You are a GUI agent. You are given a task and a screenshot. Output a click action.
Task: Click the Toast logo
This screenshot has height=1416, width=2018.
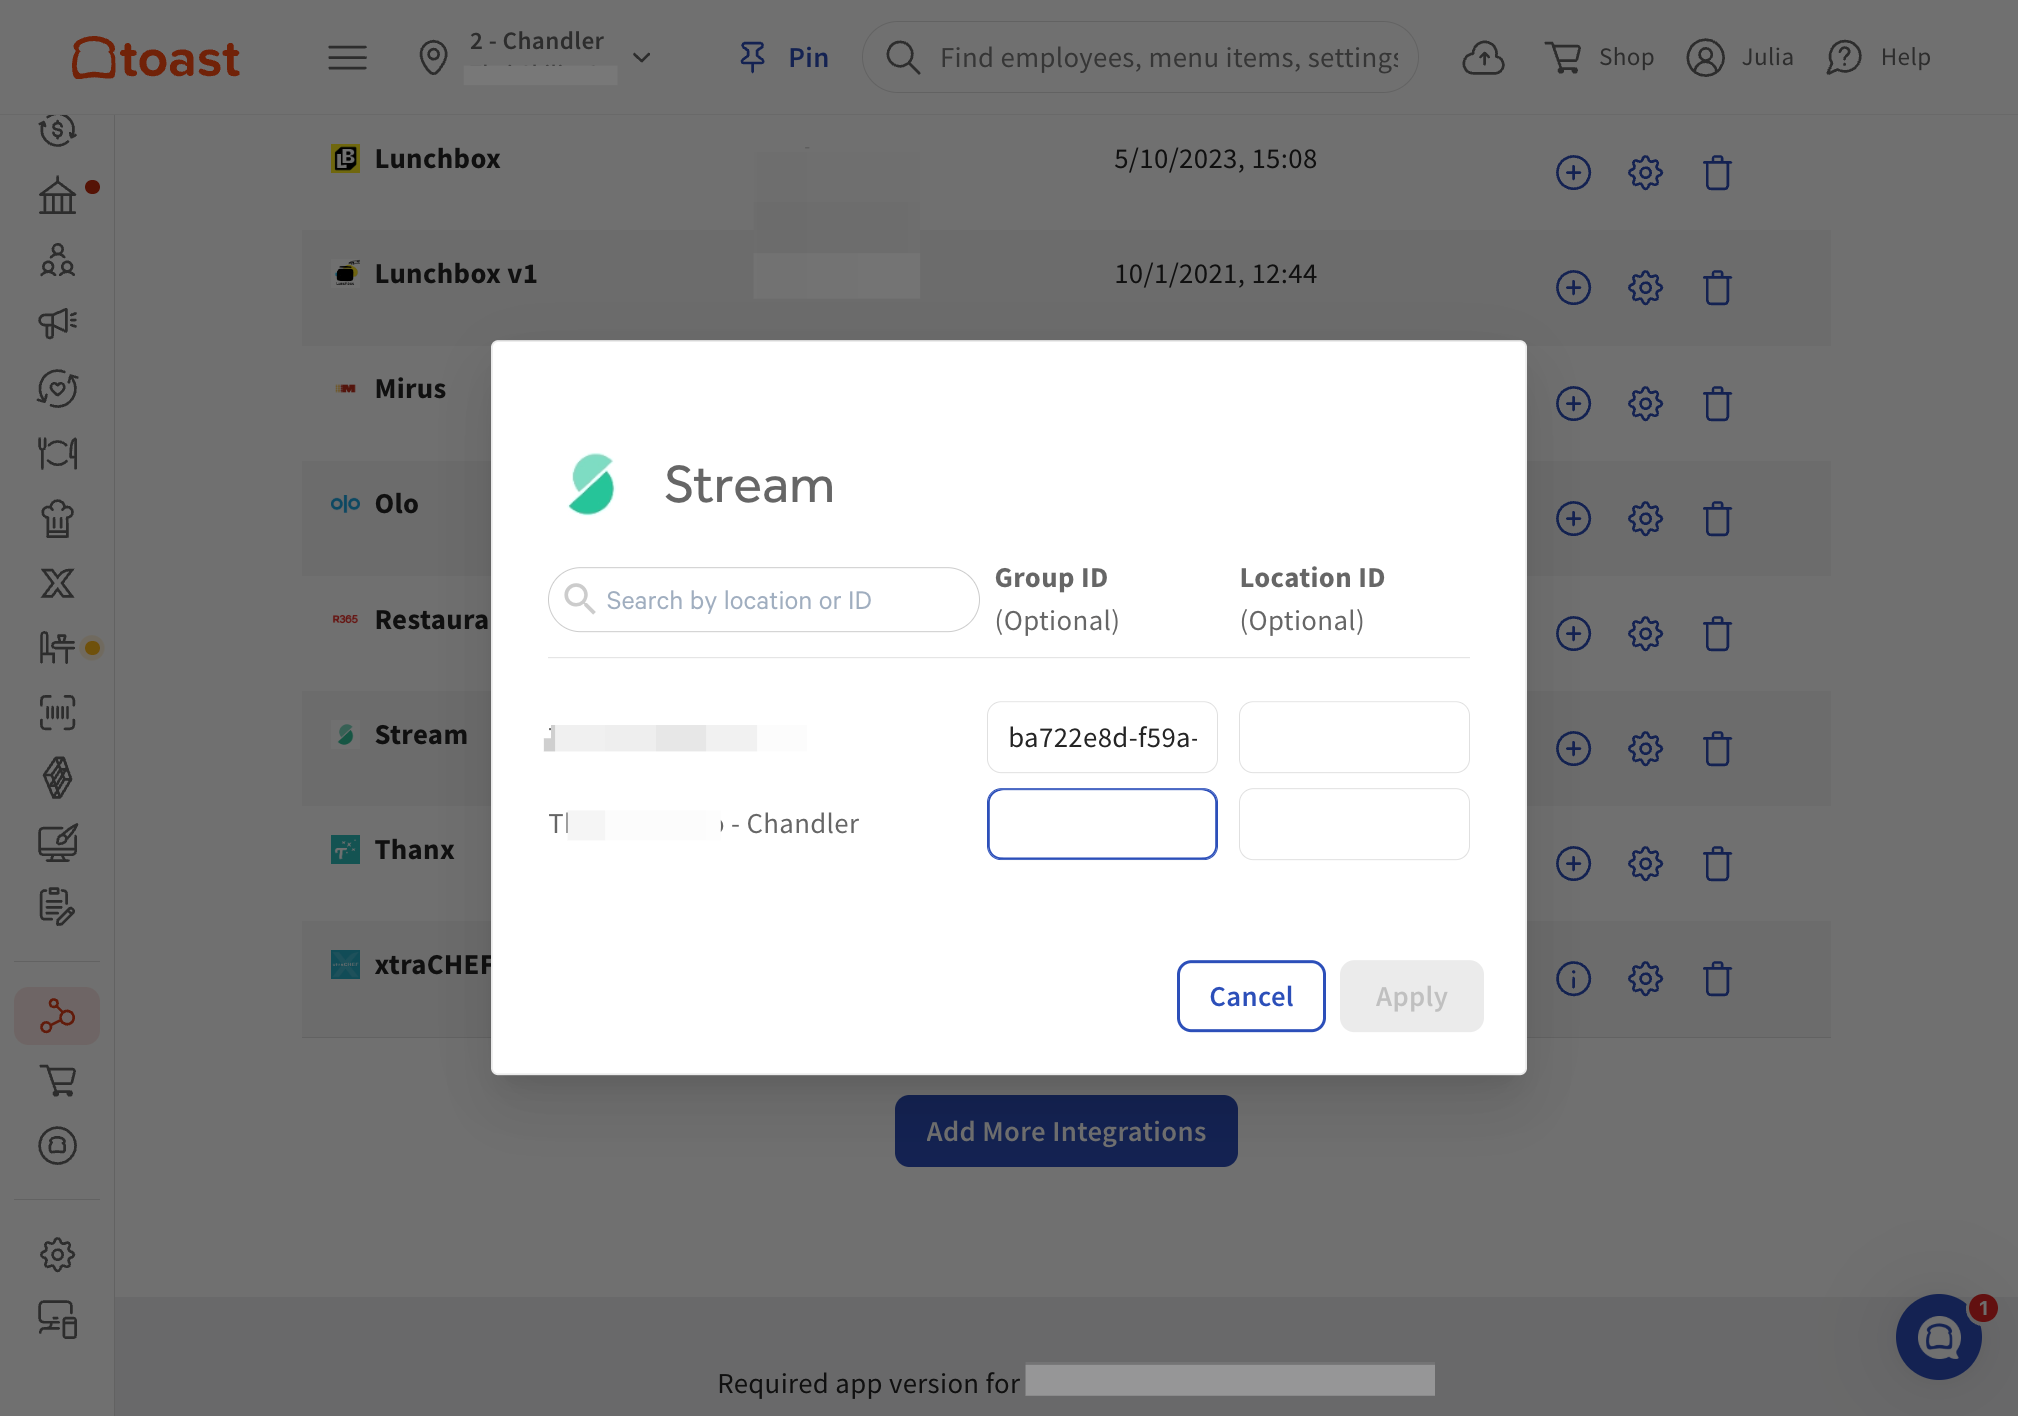[x=156, y=58]
